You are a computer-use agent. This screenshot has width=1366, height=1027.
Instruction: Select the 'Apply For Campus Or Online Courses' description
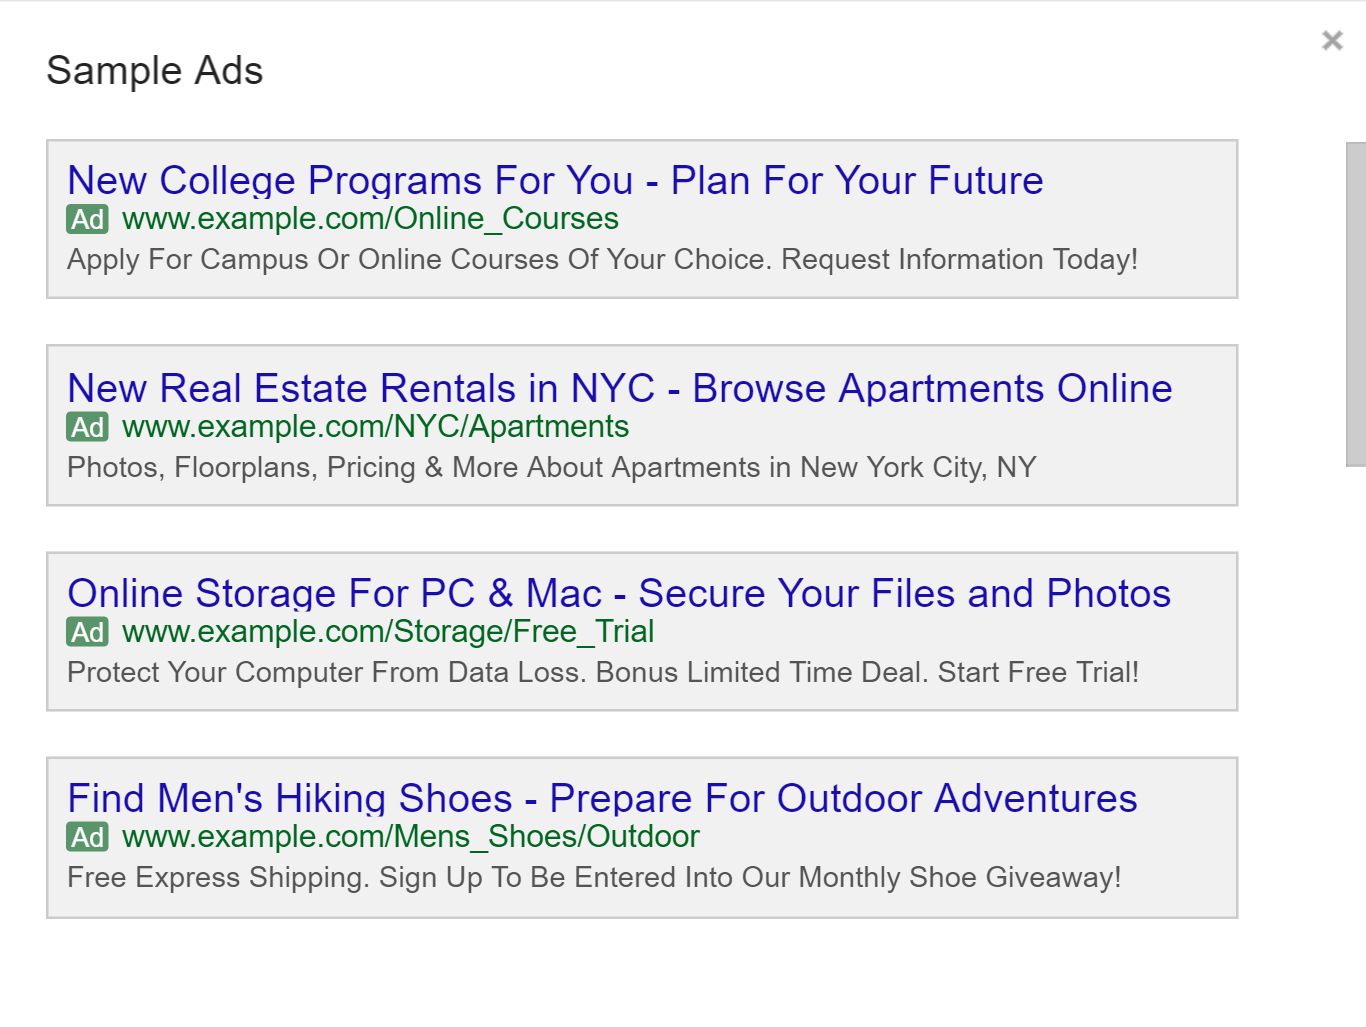coord(602,260)
